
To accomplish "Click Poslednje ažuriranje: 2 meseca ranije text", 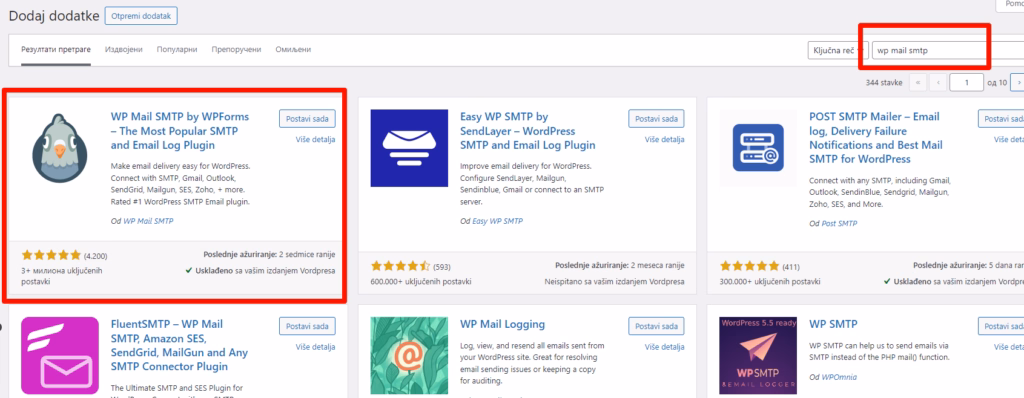I will (x=620, y=266).
